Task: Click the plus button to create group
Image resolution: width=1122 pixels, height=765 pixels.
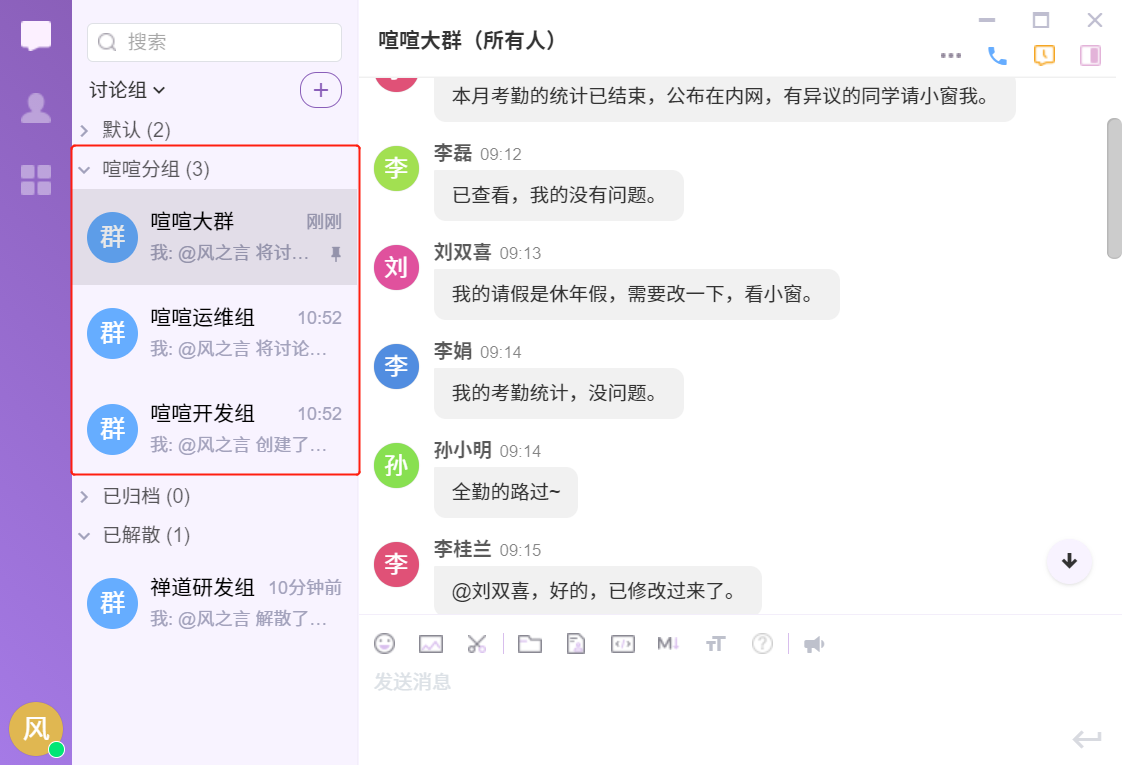Action: pyautogui.click(x=321, y=90)
